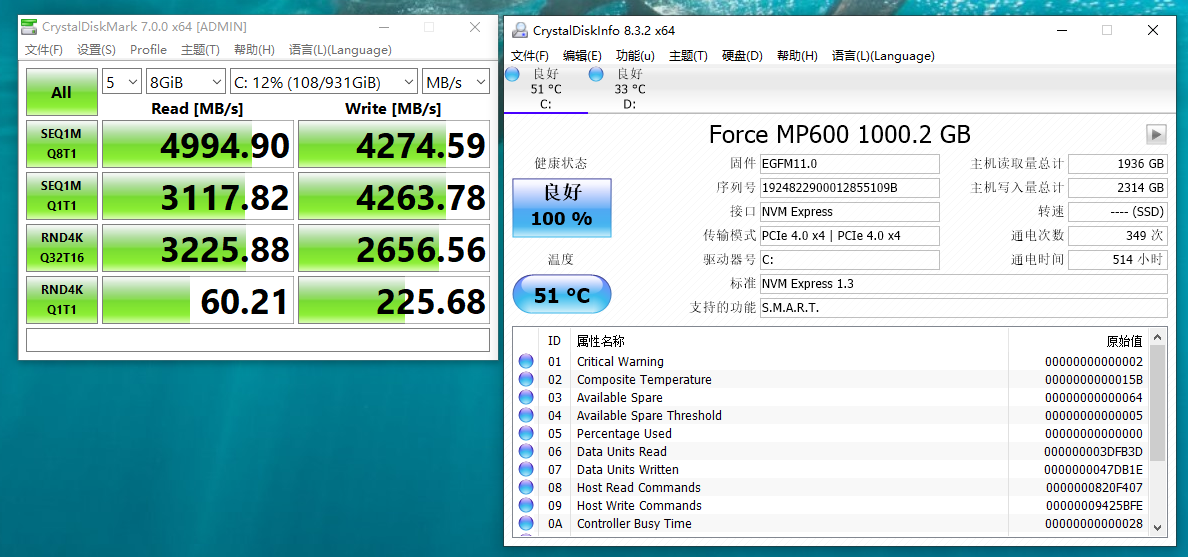Click status orb for Data Units Written row
This screenshot has width=1188, height=557.
pos(526,470)
